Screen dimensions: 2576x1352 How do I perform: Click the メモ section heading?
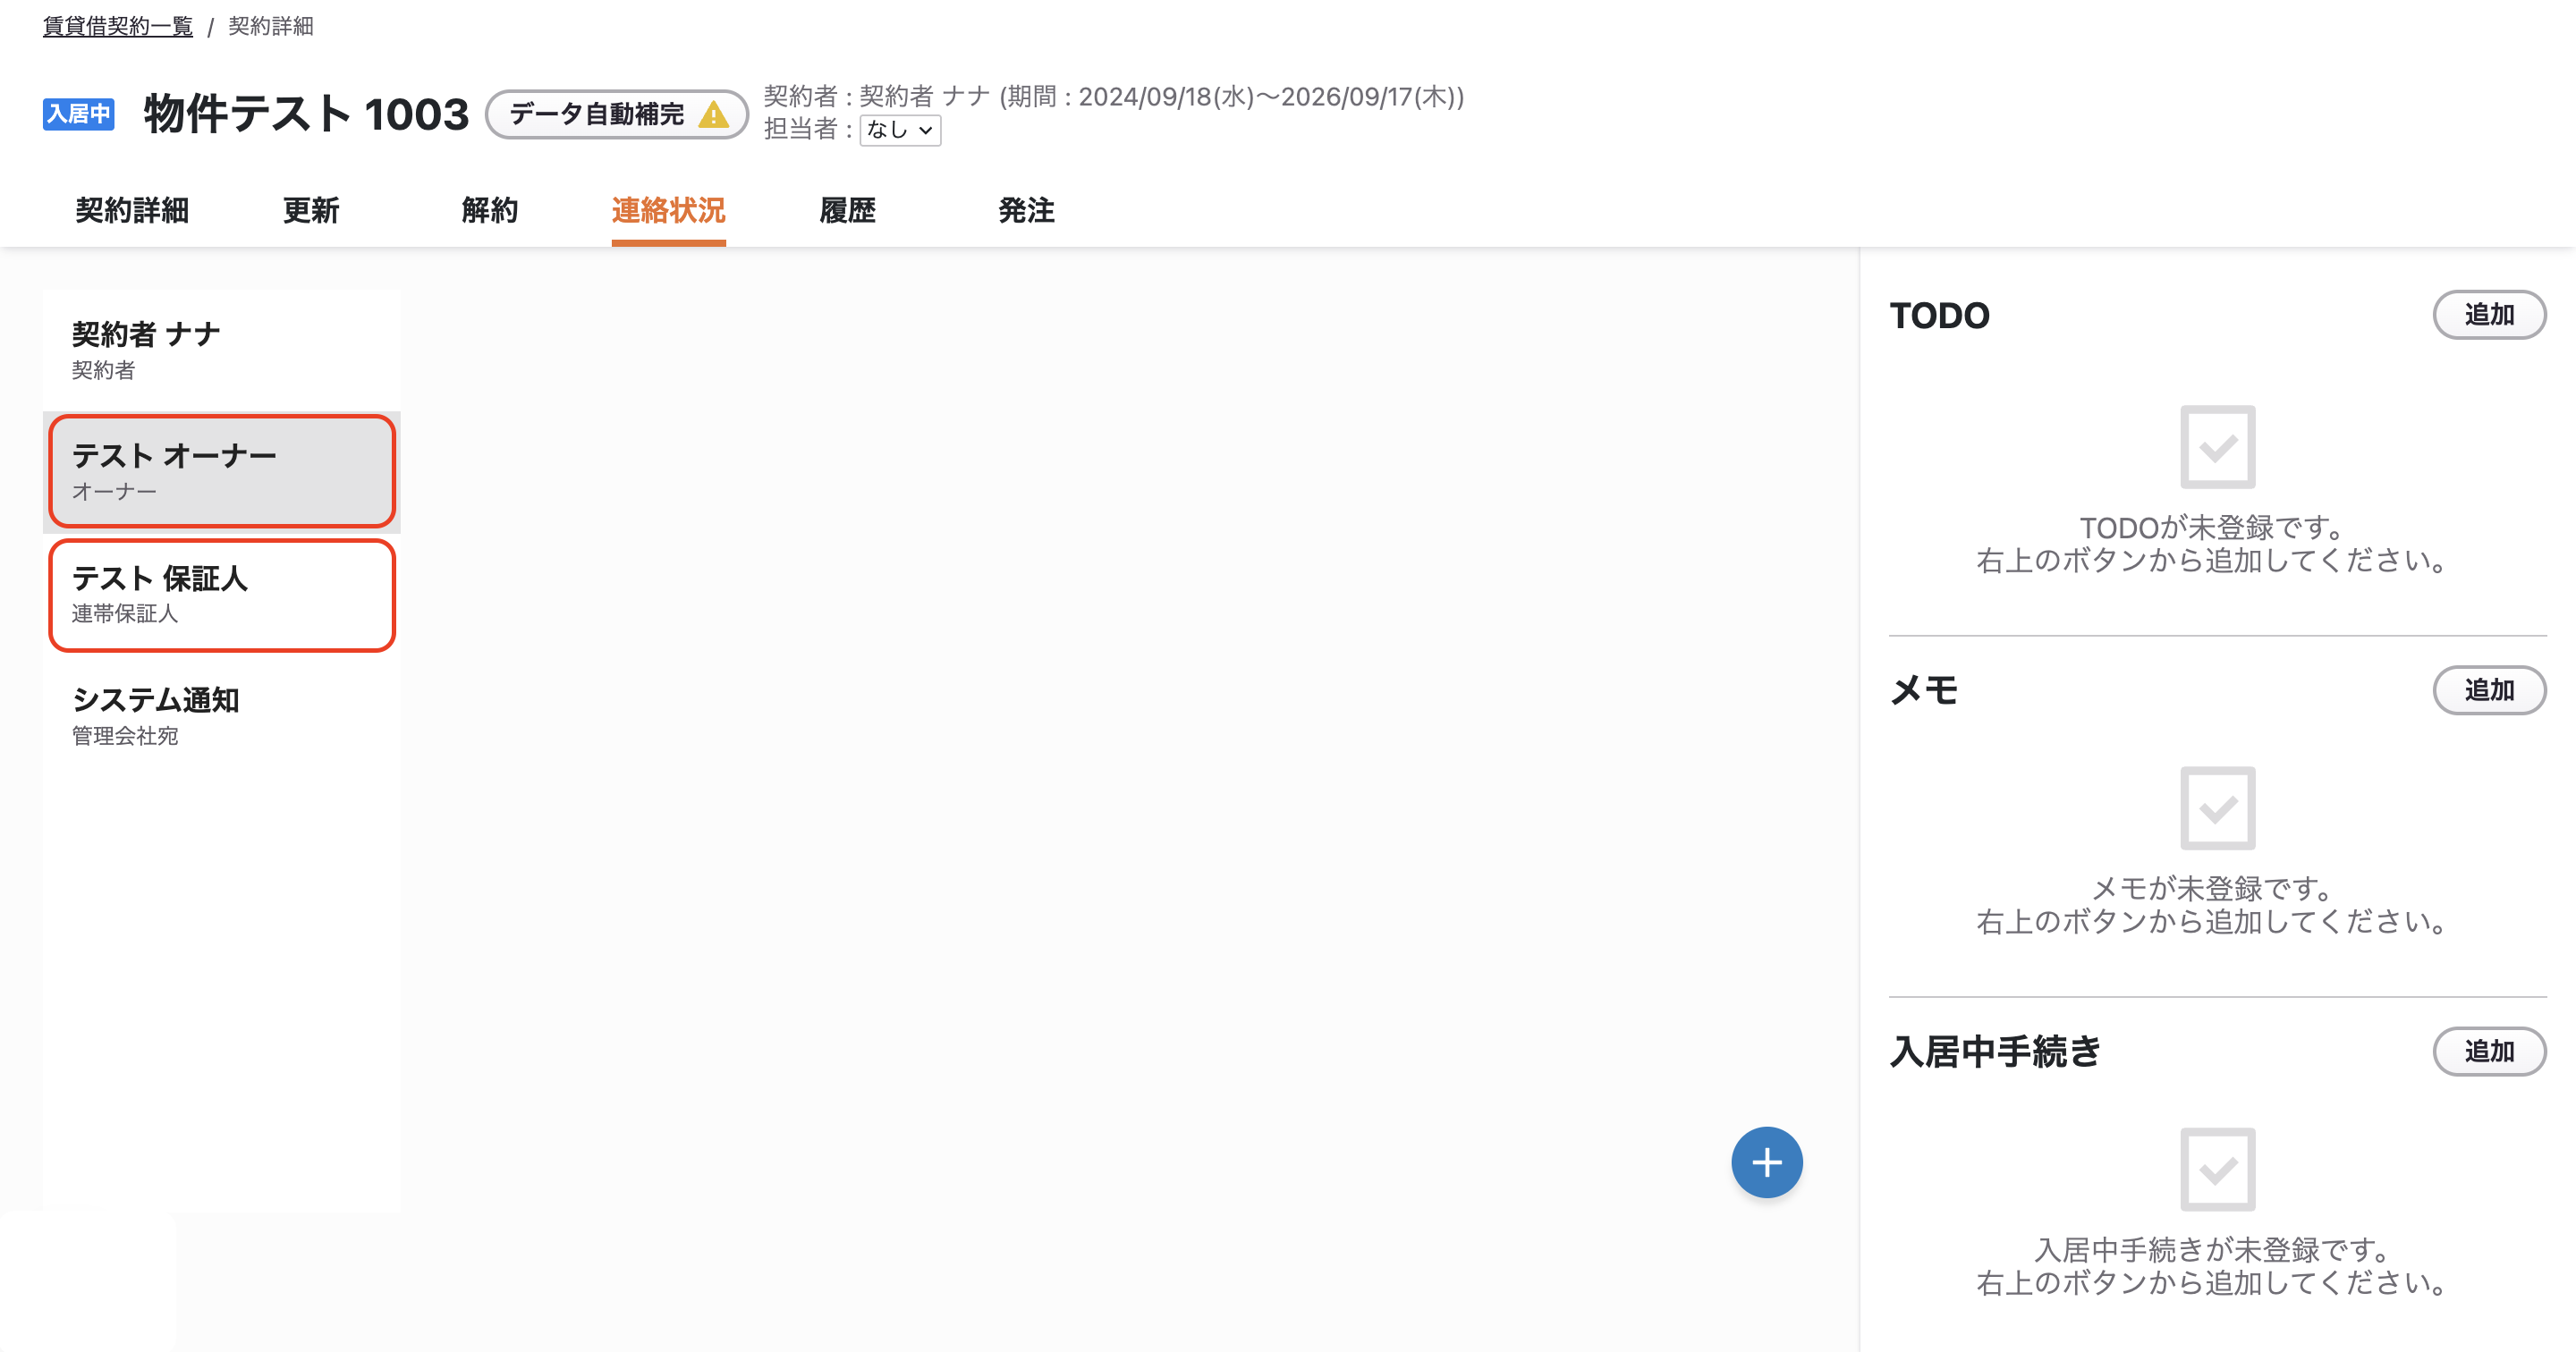pyautogui.click(x=1924, y=690)
